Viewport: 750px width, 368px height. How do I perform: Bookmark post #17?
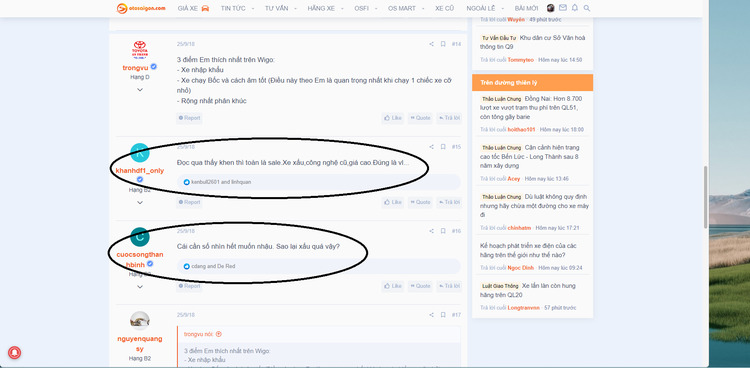443,315
